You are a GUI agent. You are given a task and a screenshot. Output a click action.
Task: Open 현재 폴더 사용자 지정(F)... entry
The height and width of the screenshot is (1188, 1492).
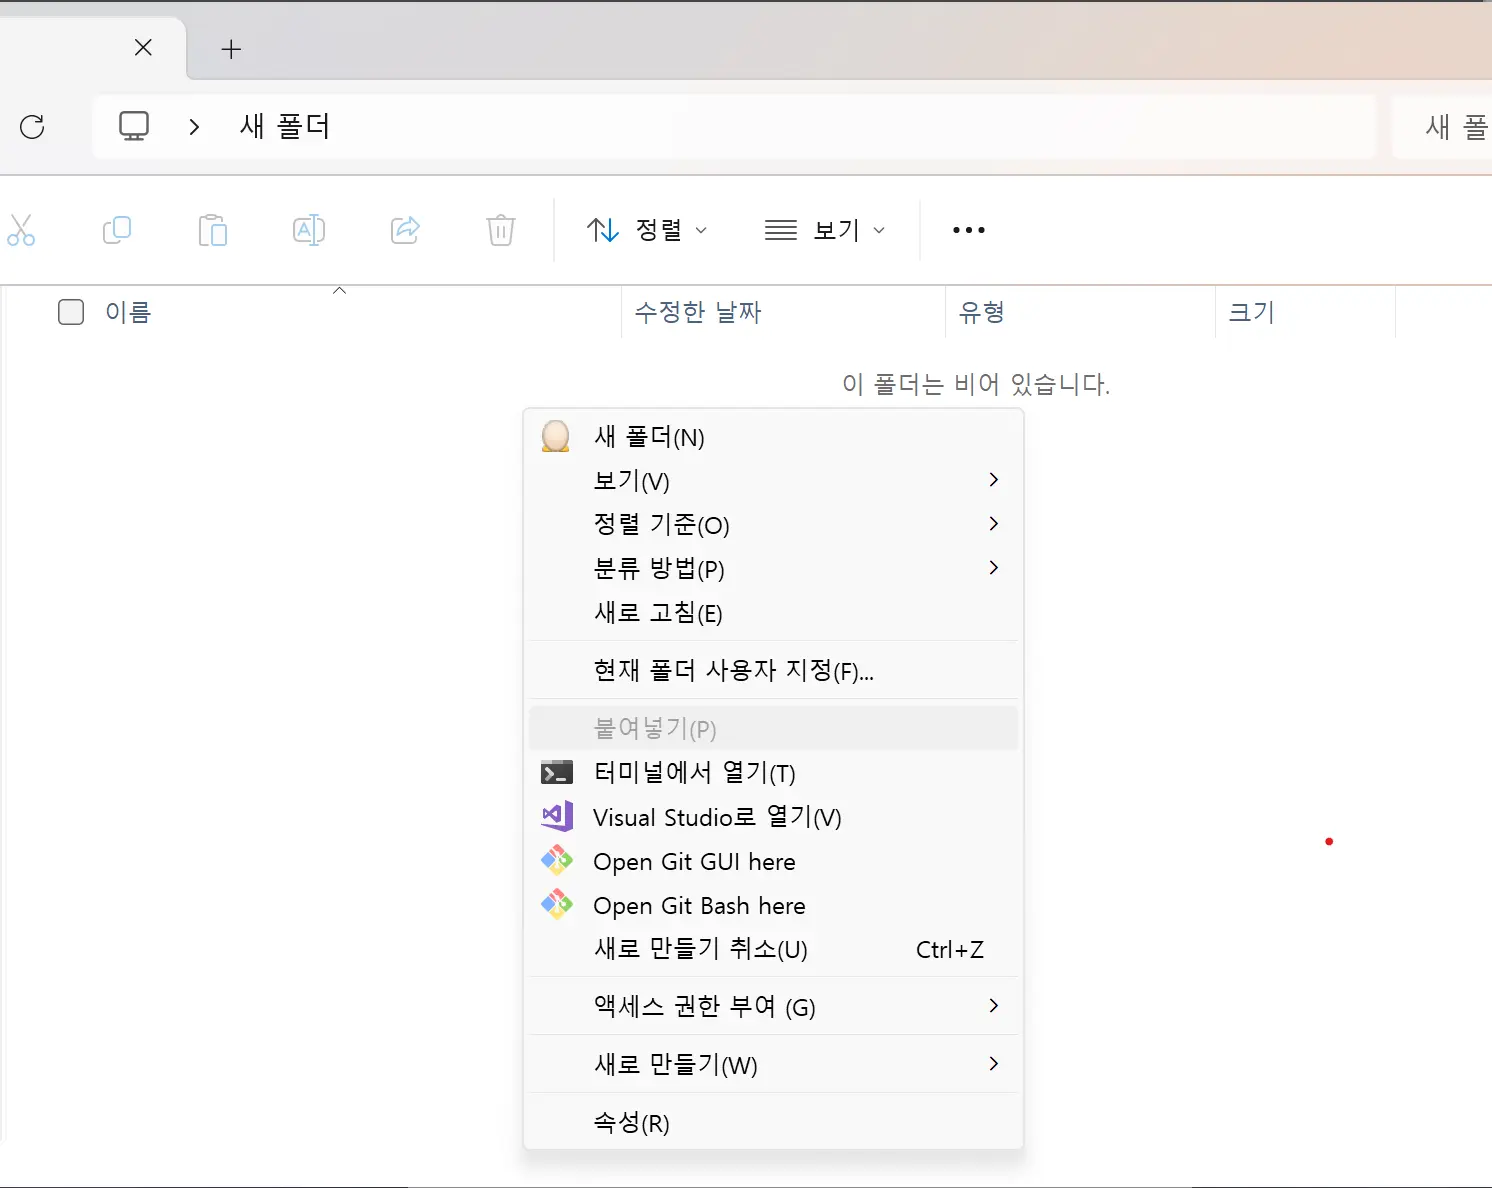773,670
